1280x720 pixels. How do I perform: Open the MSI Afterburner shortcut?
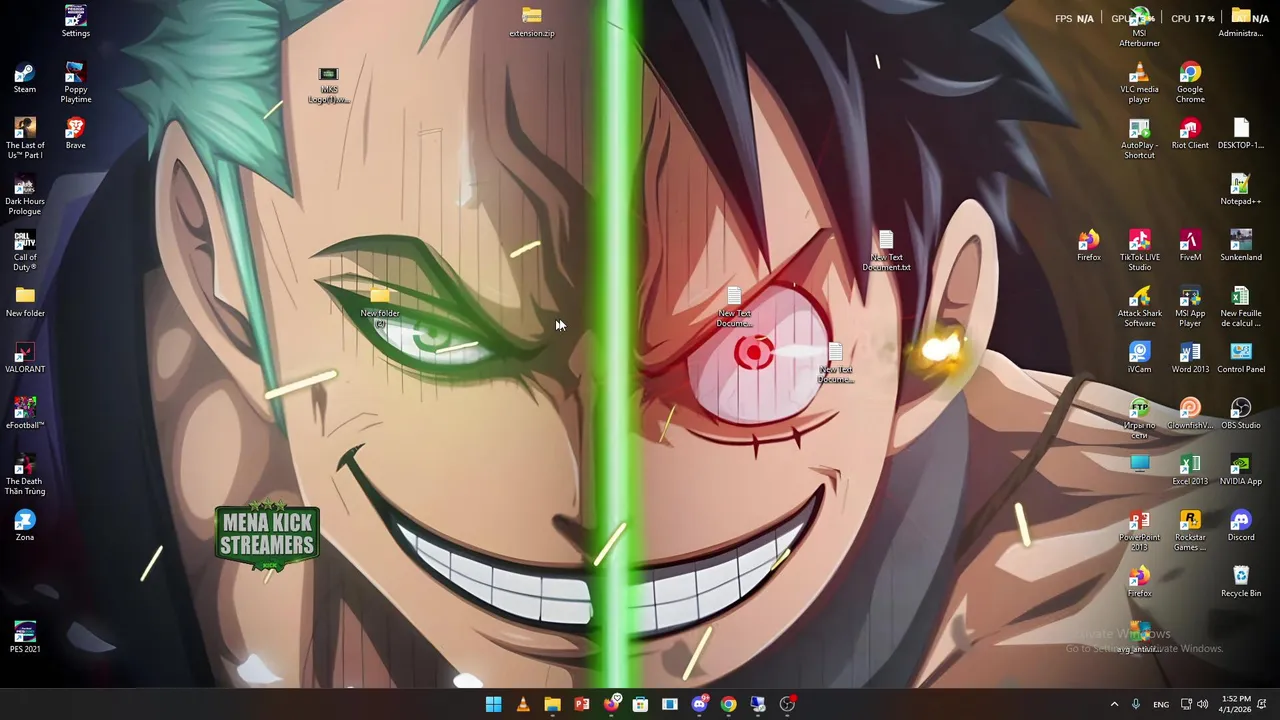1139,28
